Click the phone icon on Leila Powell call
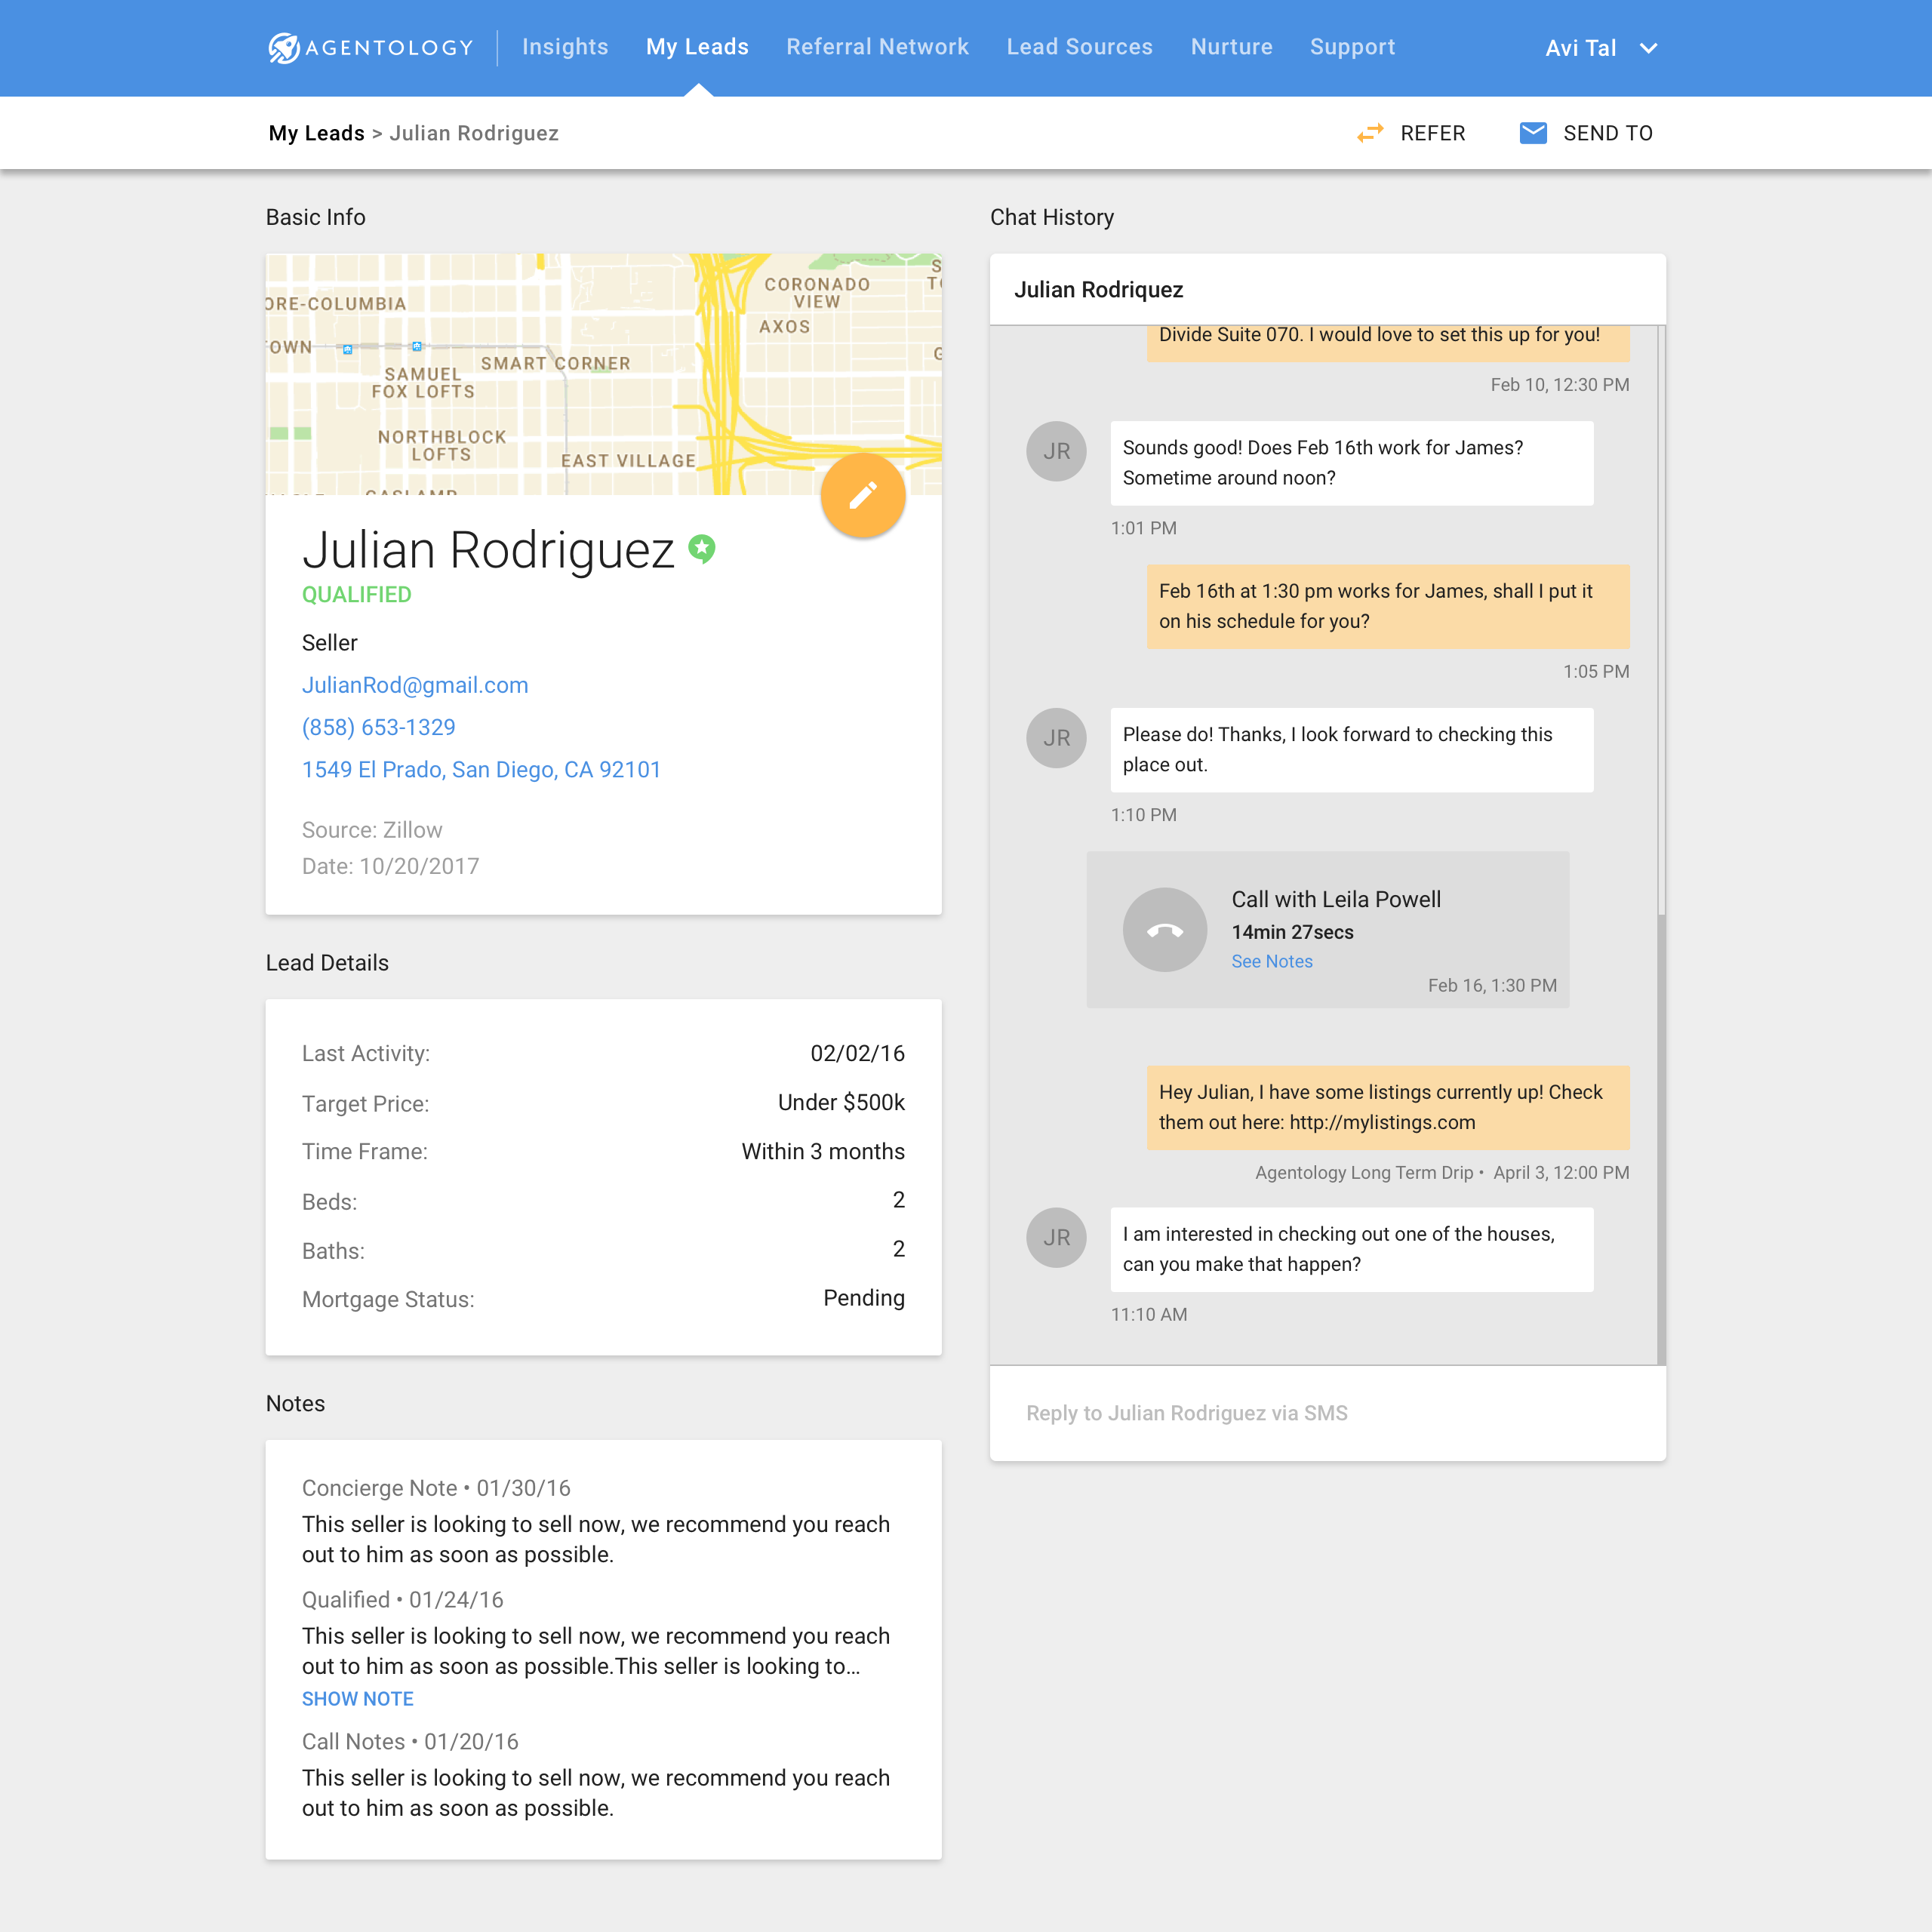 pos(1164,930)
